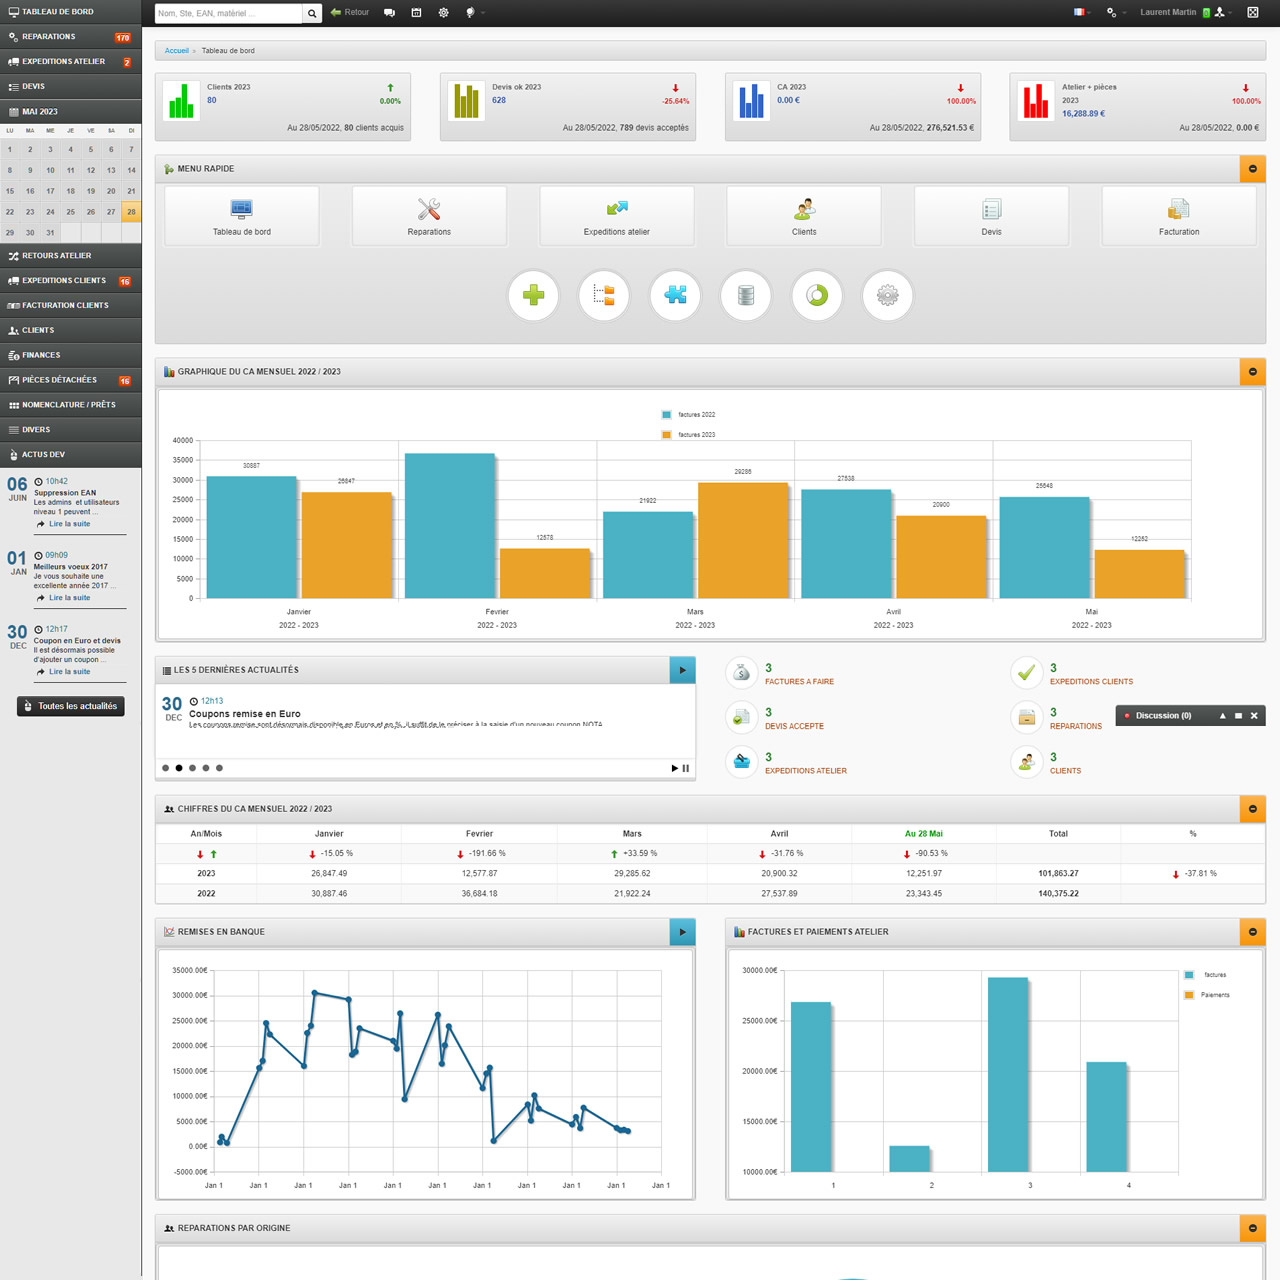Click the search magnifier button
This screenshot has height=1280, width=1280.
(312, 13)
